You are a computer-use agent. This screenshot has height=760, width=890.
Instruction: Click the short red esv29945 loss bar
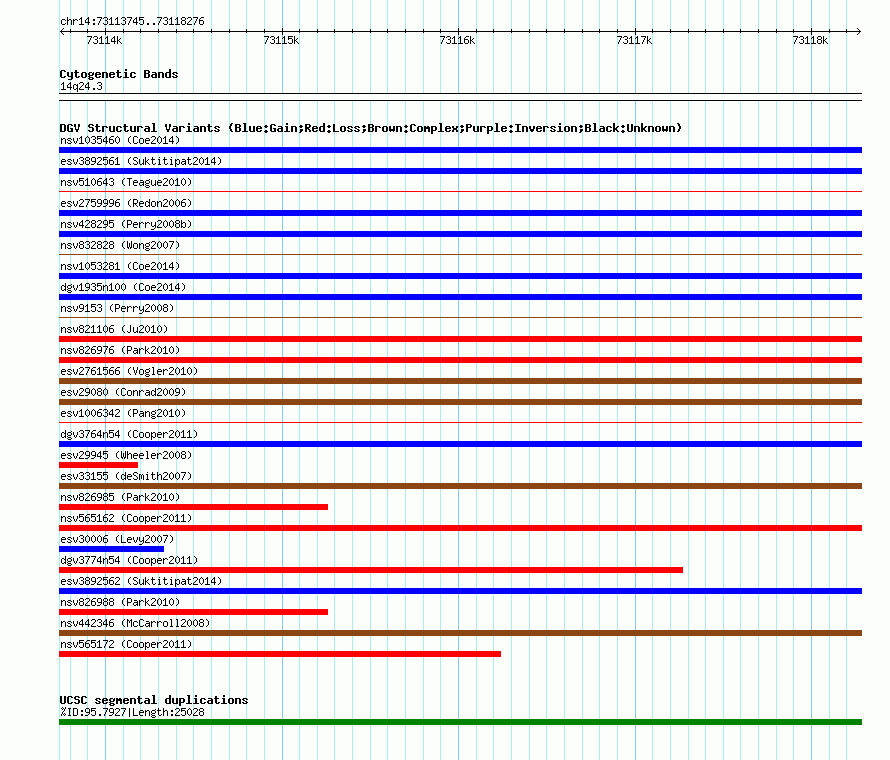pos(98,465)
